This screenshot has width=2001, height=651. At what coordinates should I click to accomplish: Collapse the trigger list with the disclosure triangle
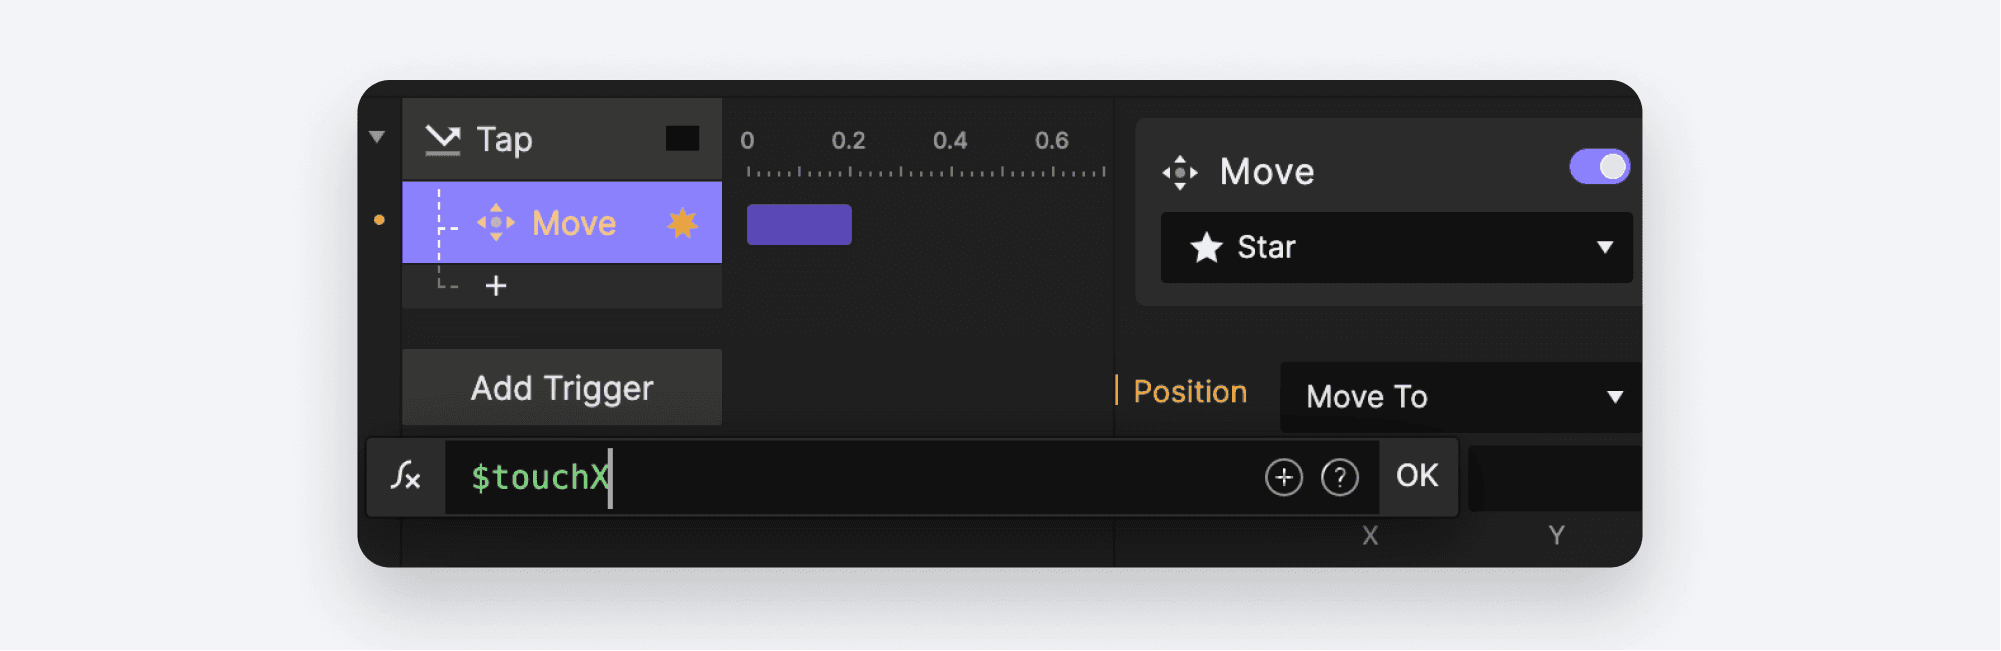tap(377, 136)
